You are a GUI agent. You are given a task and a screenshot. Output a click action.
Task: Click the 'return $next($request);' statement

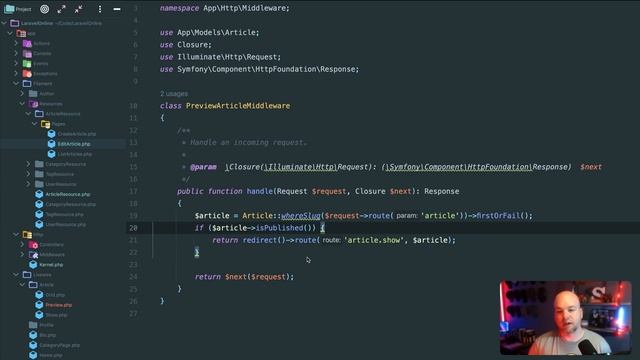tap(244, 277)
